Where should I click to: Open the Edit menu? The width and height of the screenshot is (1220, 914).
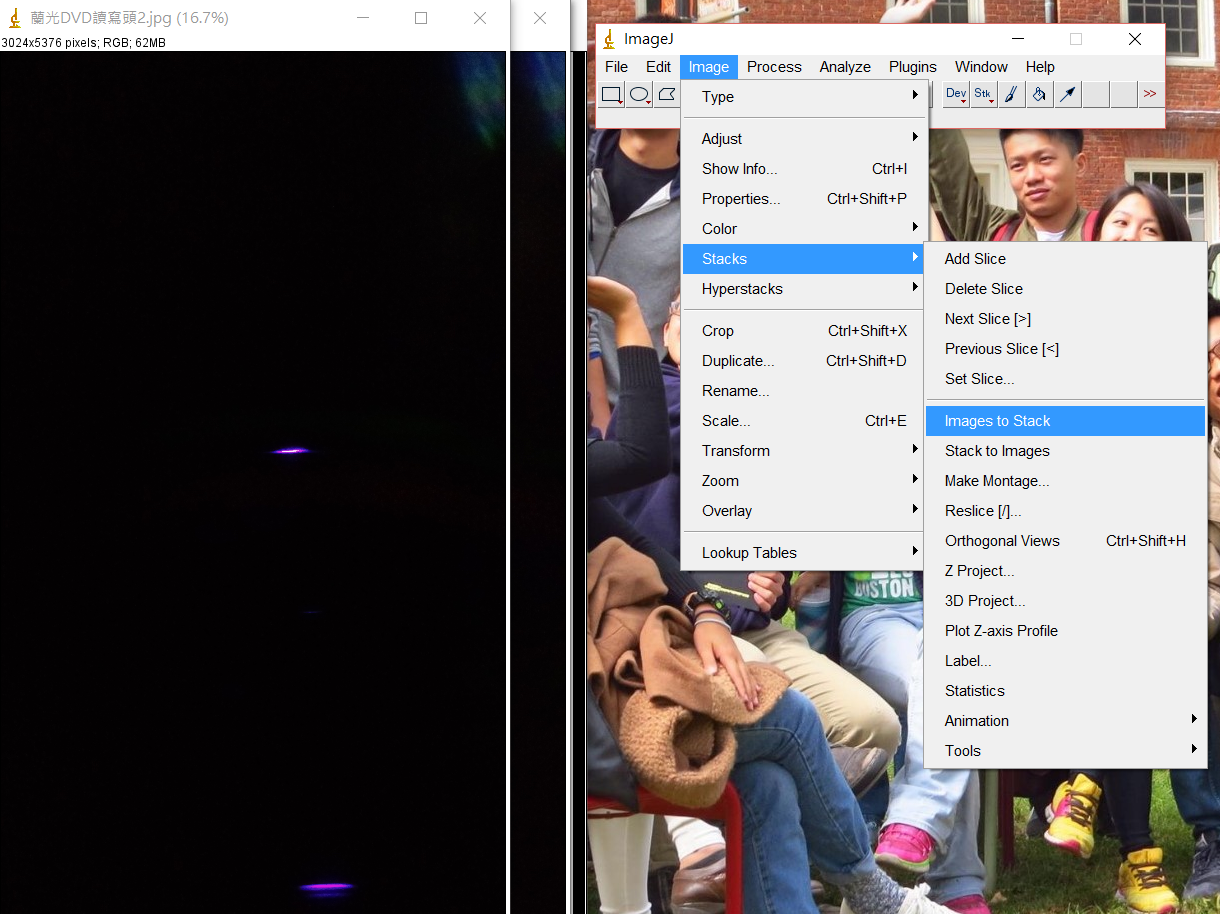pos(658,67)
